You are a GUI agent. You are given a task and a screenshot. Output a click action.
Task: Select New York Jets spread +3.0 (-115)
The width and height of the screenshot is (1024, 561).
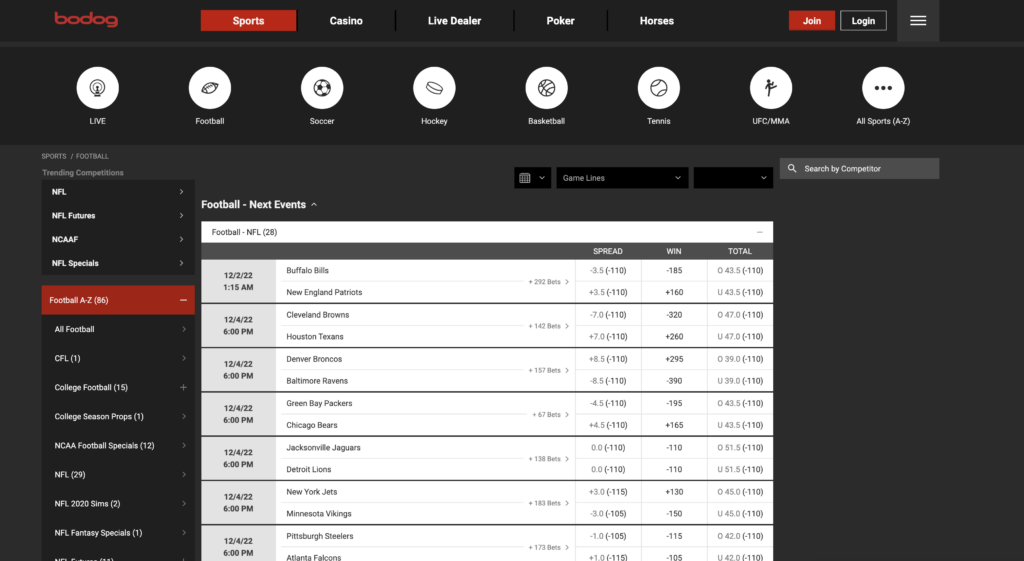[x=608, y=492]
